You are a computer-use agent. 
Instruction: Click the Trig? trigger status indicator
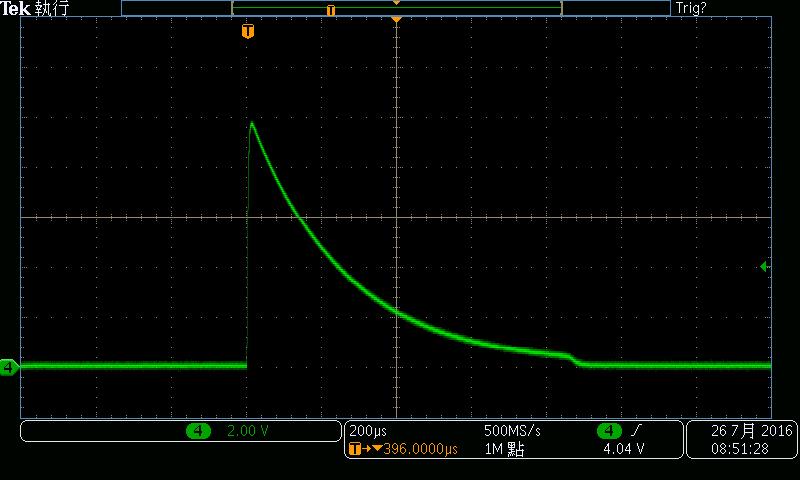click(x=691, y=8)
